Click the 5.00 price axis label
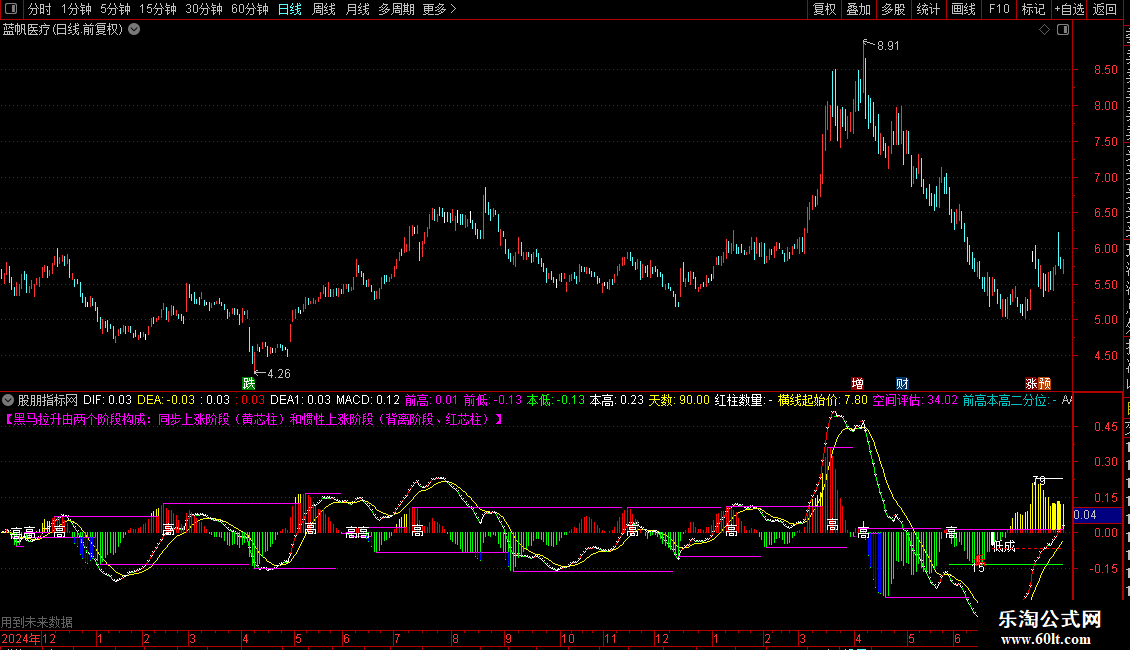The height and width of the screenshot is (650, 1130). (1105, 320)
